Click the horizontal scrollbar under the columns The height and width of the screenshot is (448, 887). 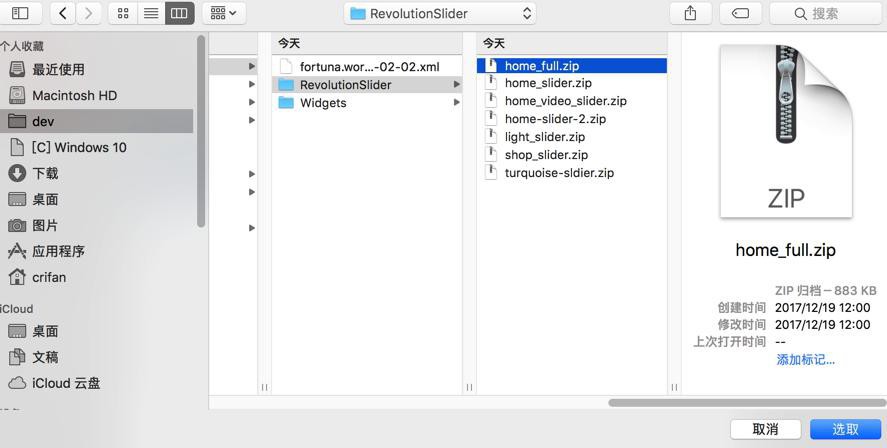747,403
